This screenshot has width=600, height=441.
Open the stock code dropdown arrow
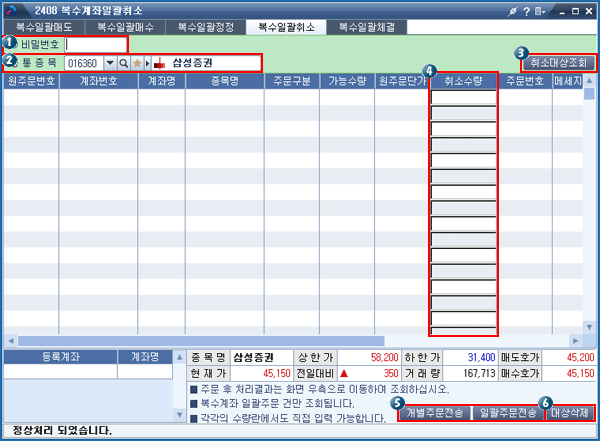pyautogui.click(x=109, y=63)
